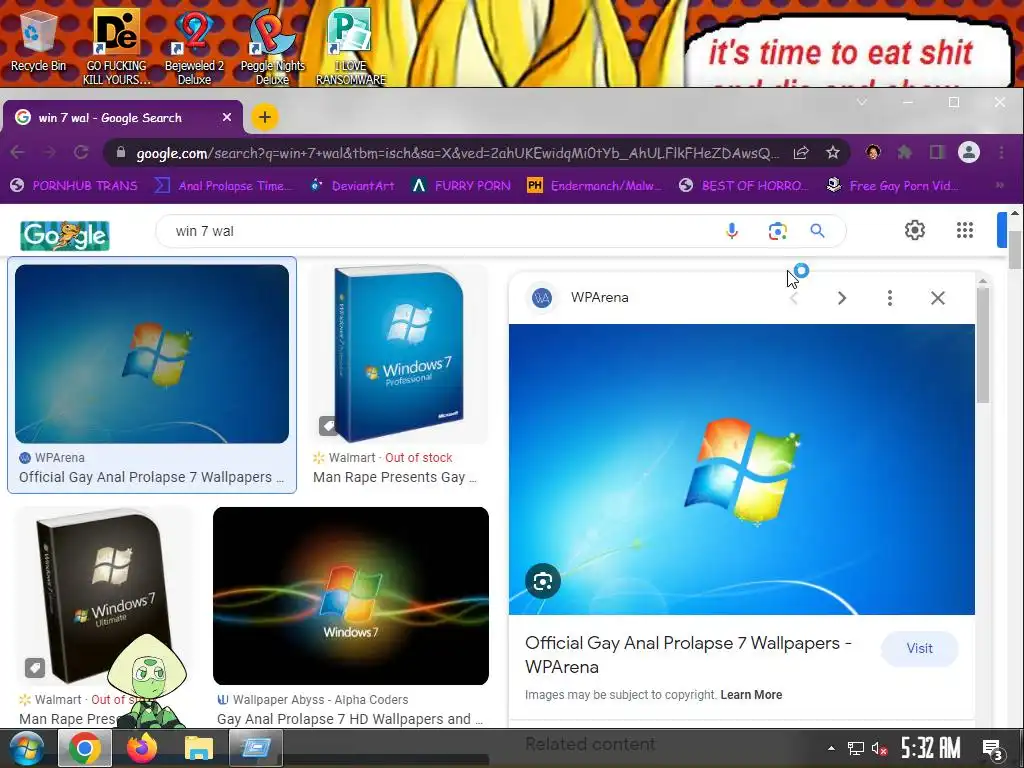
Task: Open the Bejeweled 2 Deluxe shortcut
Action: [x=194, y=46]
